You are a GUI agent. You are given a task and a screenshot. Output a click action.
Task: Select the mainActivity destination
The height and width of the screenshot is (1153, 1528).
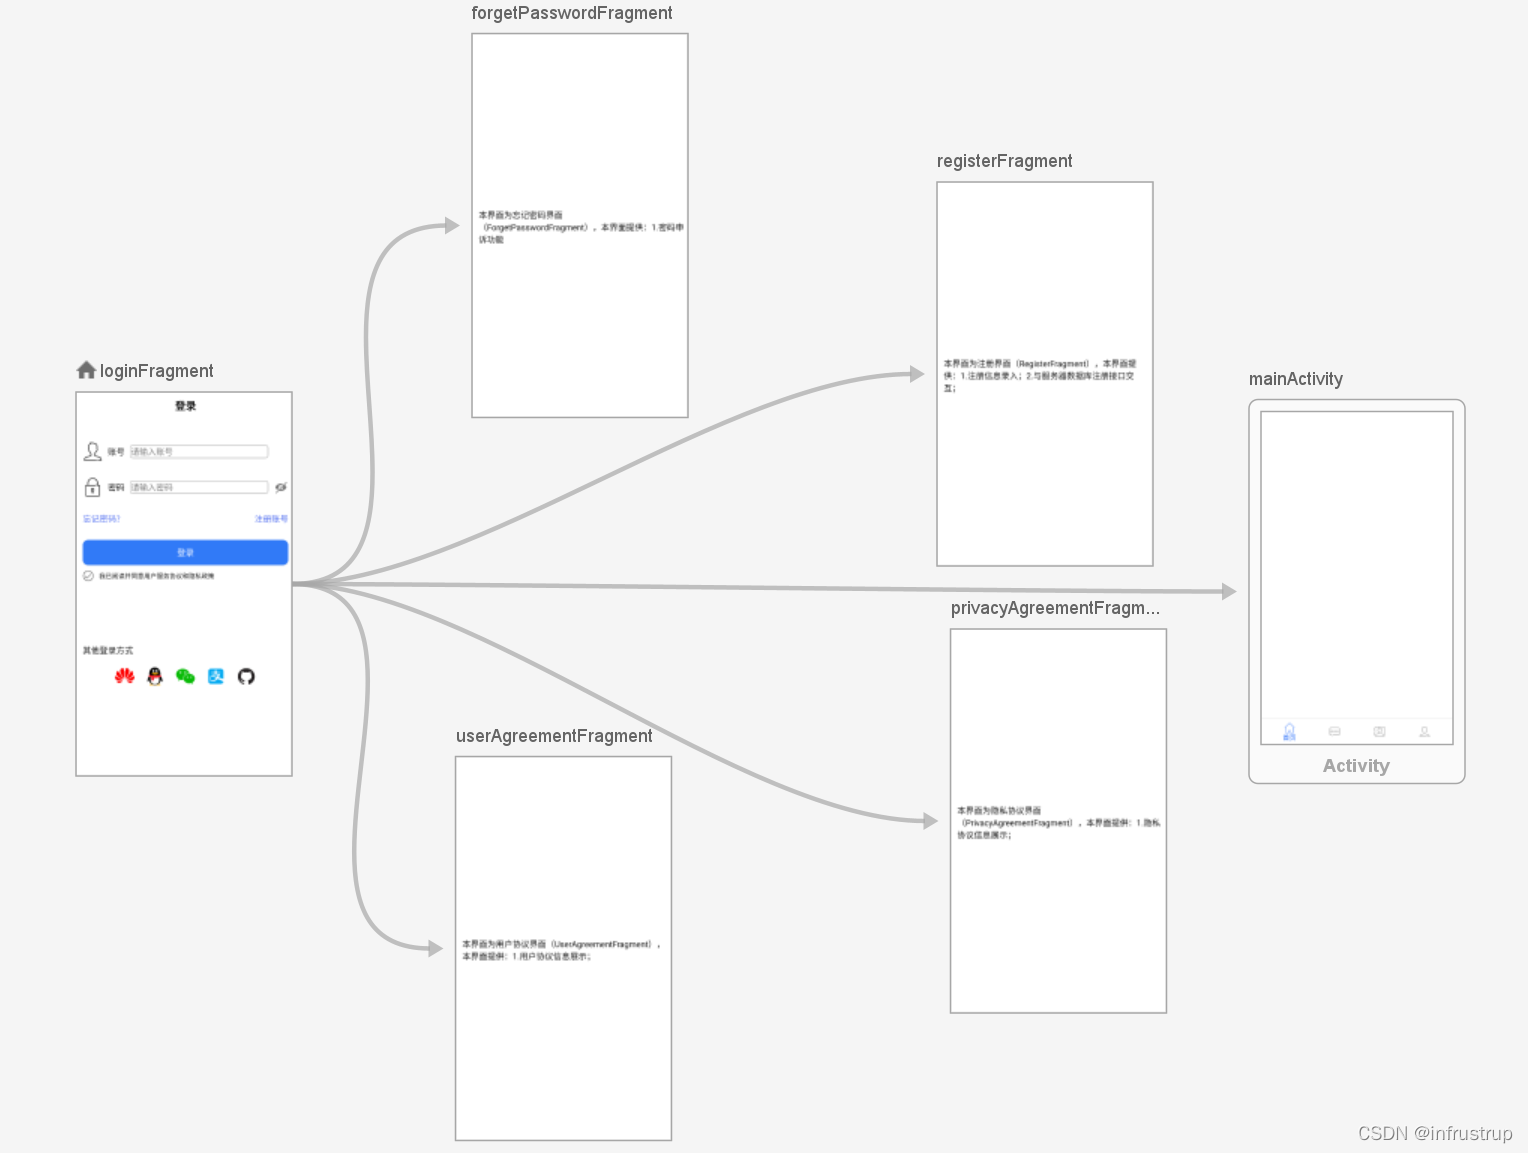1357,591
